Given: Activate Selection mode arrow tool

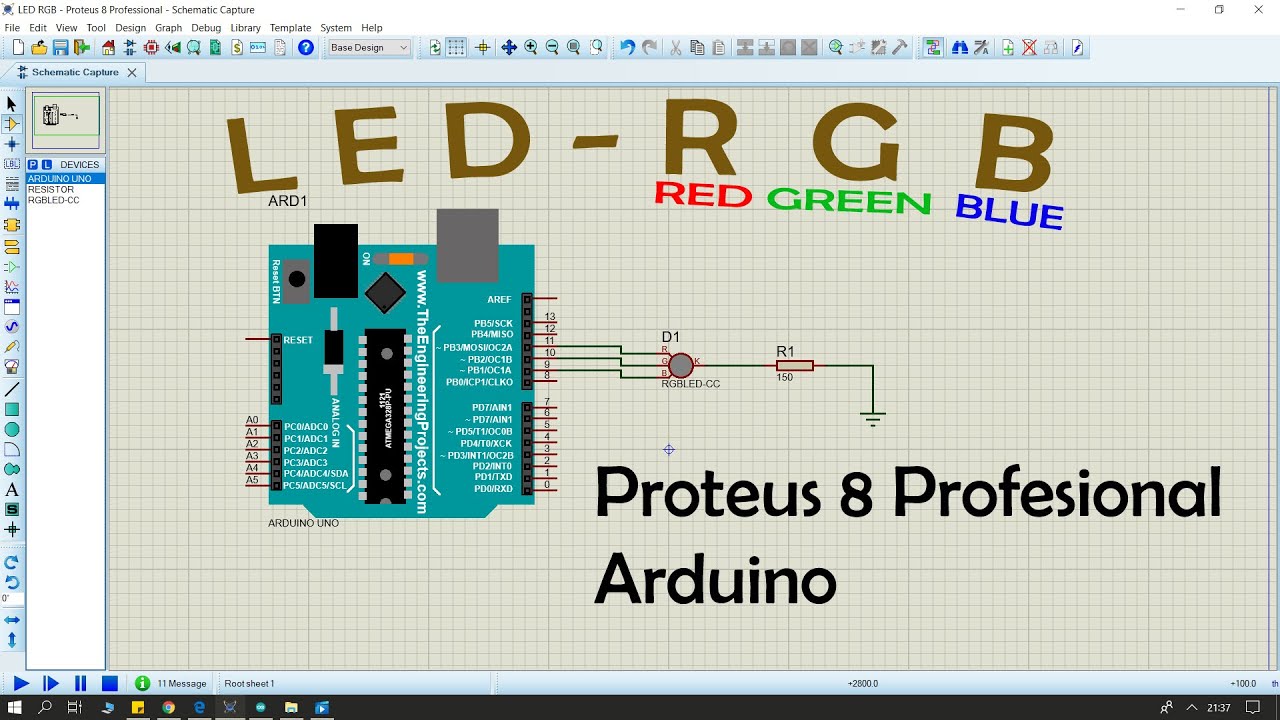Looking at the screenshot, I should [12, 104].
